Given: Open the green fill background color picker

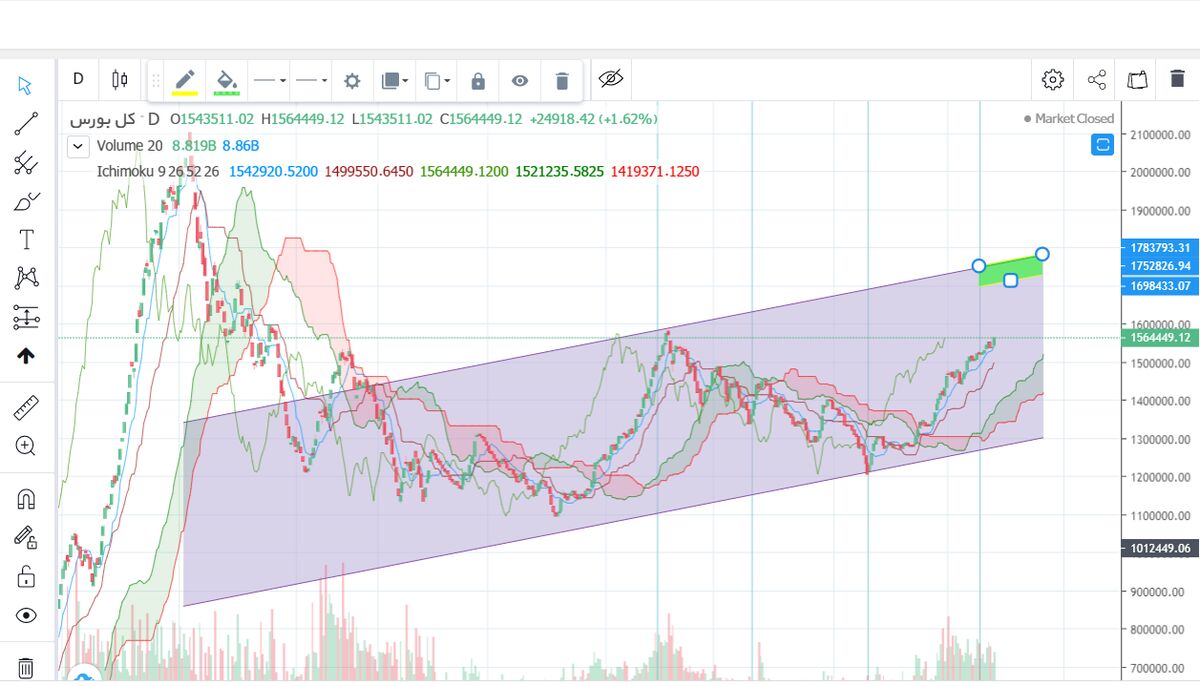Looking at the screenshot, I should click(227, 80).
